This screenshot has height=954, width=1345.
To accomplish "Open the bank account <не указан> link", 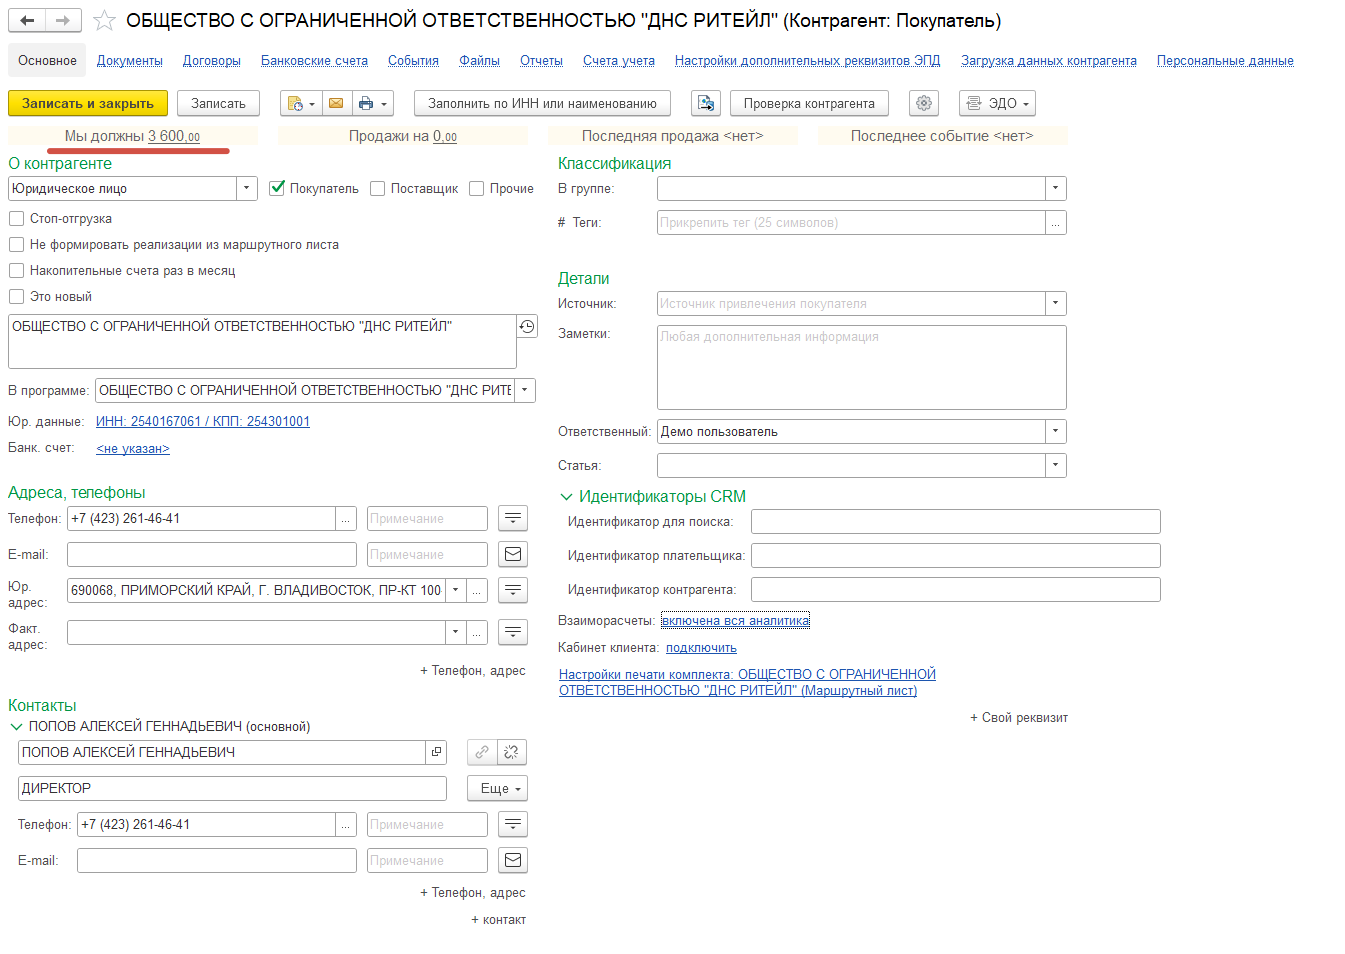I will pos(133,449).
